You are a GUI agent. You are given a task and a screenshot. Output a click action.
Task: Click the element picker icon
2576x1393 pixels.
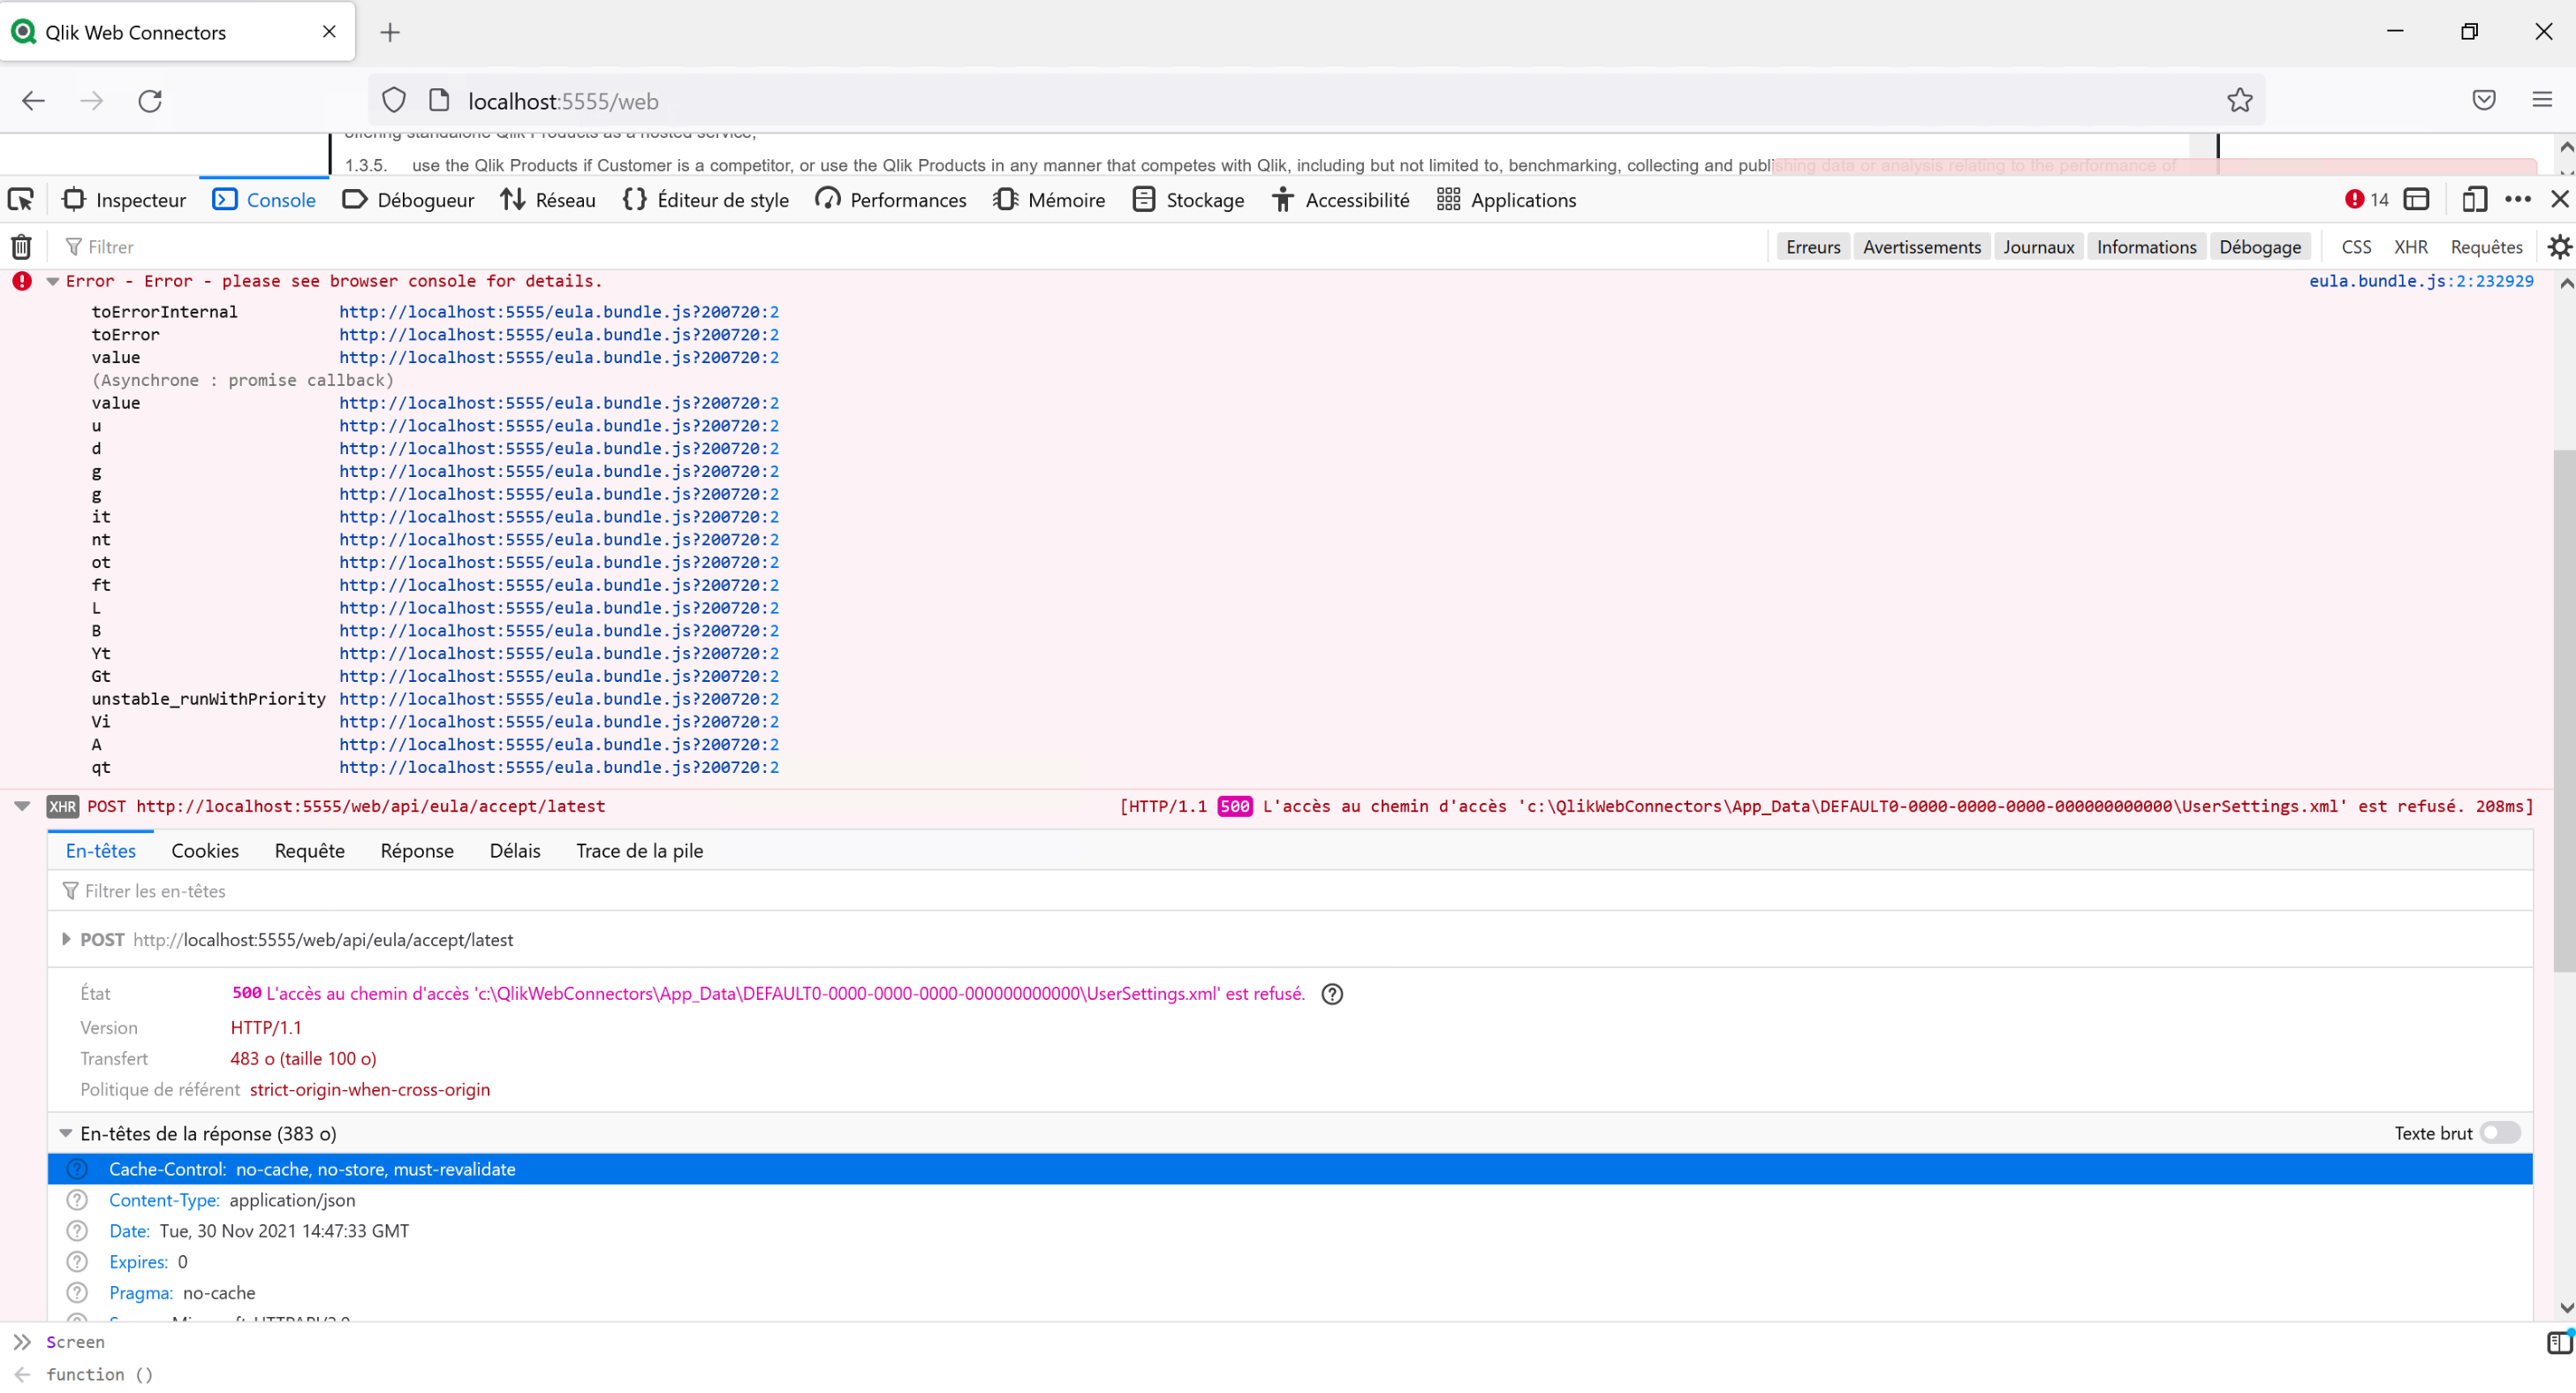(x=21, y=200)
